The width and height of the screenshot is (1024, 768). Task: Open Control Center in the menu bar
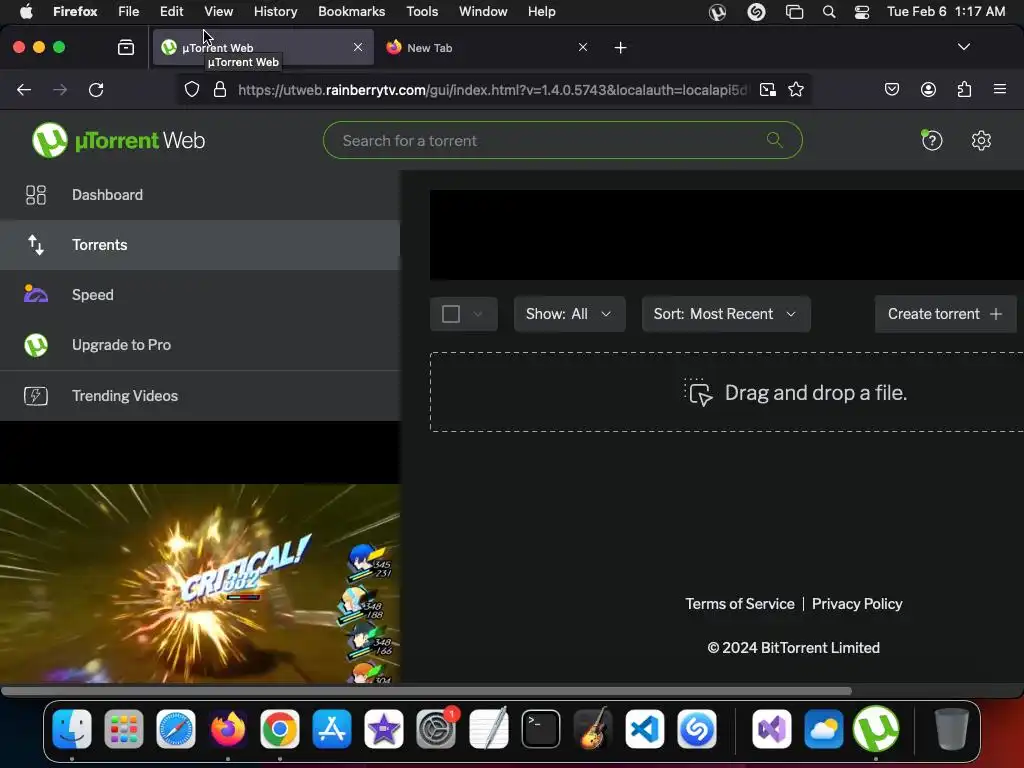(x=861, y=12)
